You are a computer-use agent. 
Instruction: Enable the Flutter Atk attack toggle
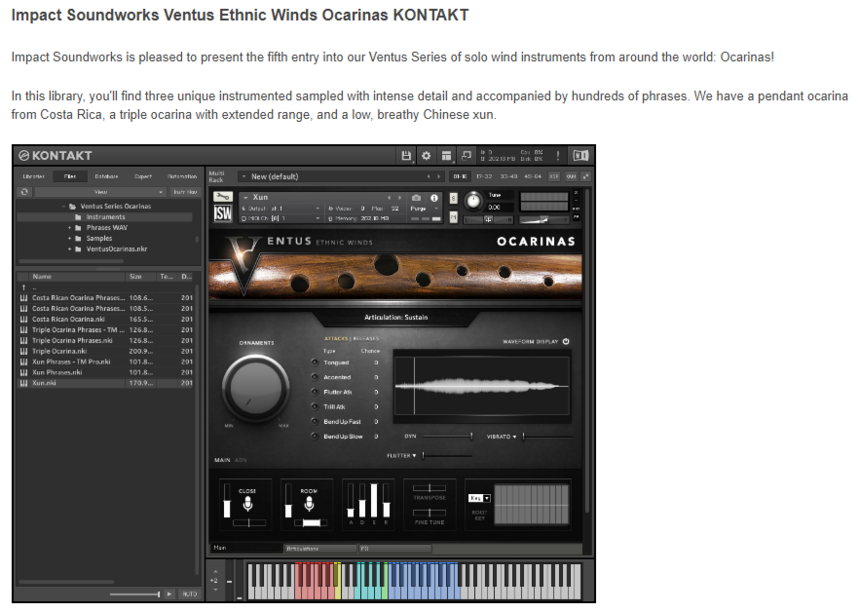pos(316,392)
